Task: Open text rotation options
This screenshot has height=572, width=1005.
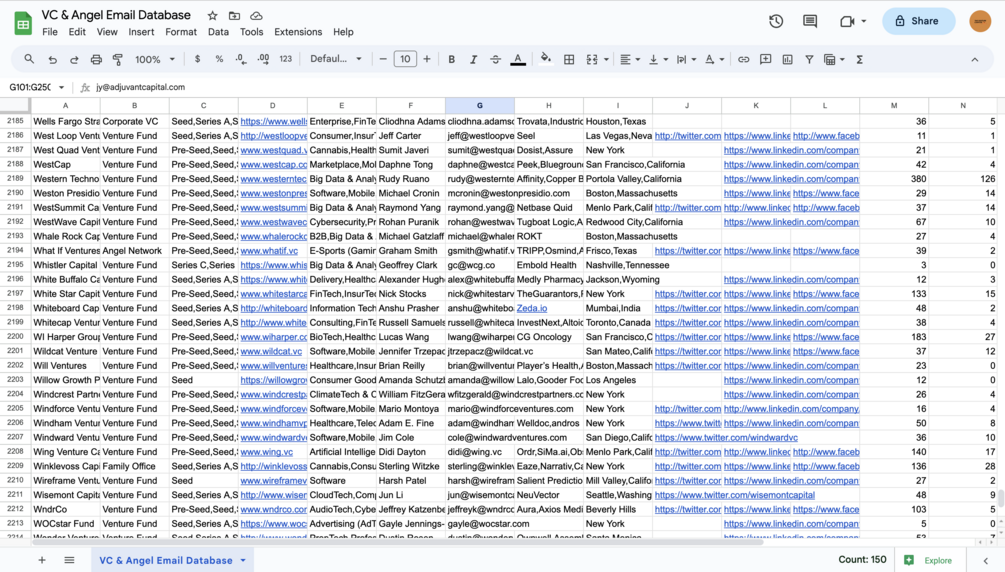Action: pos(714,59)
